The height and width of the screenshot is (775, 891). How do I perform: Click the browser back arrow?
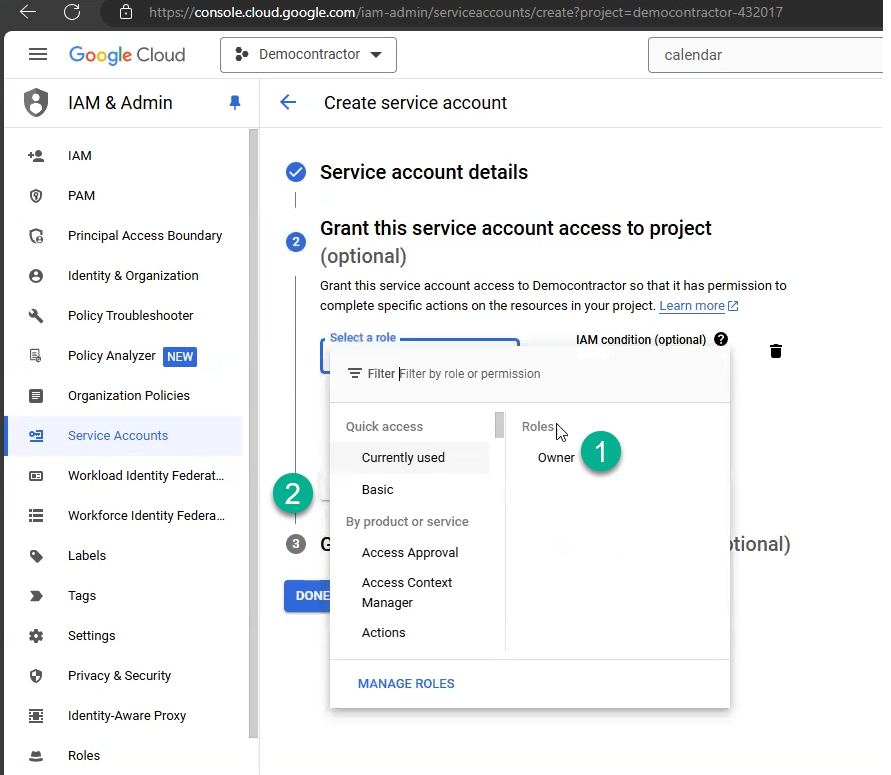[x=27, y=12]
